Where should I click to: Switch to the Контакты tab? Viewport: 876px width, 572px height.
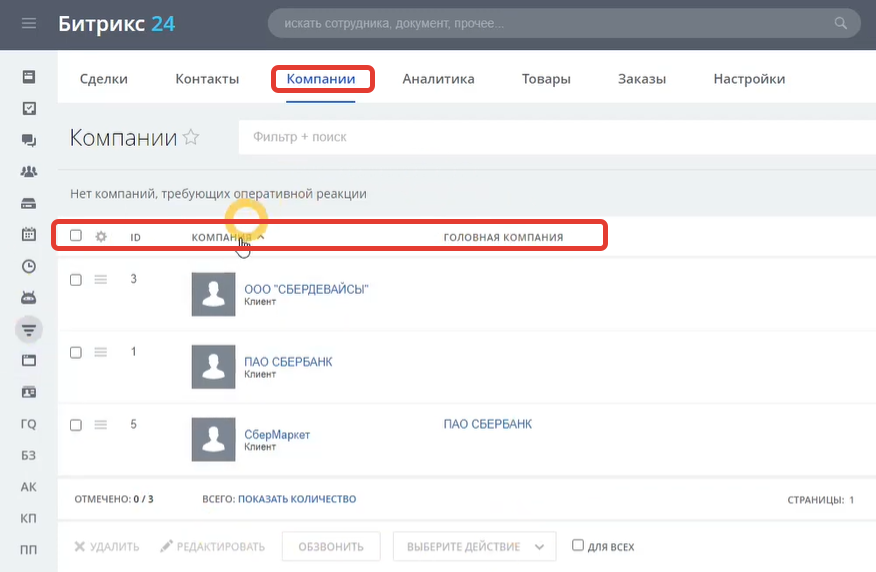pos(207,79)
